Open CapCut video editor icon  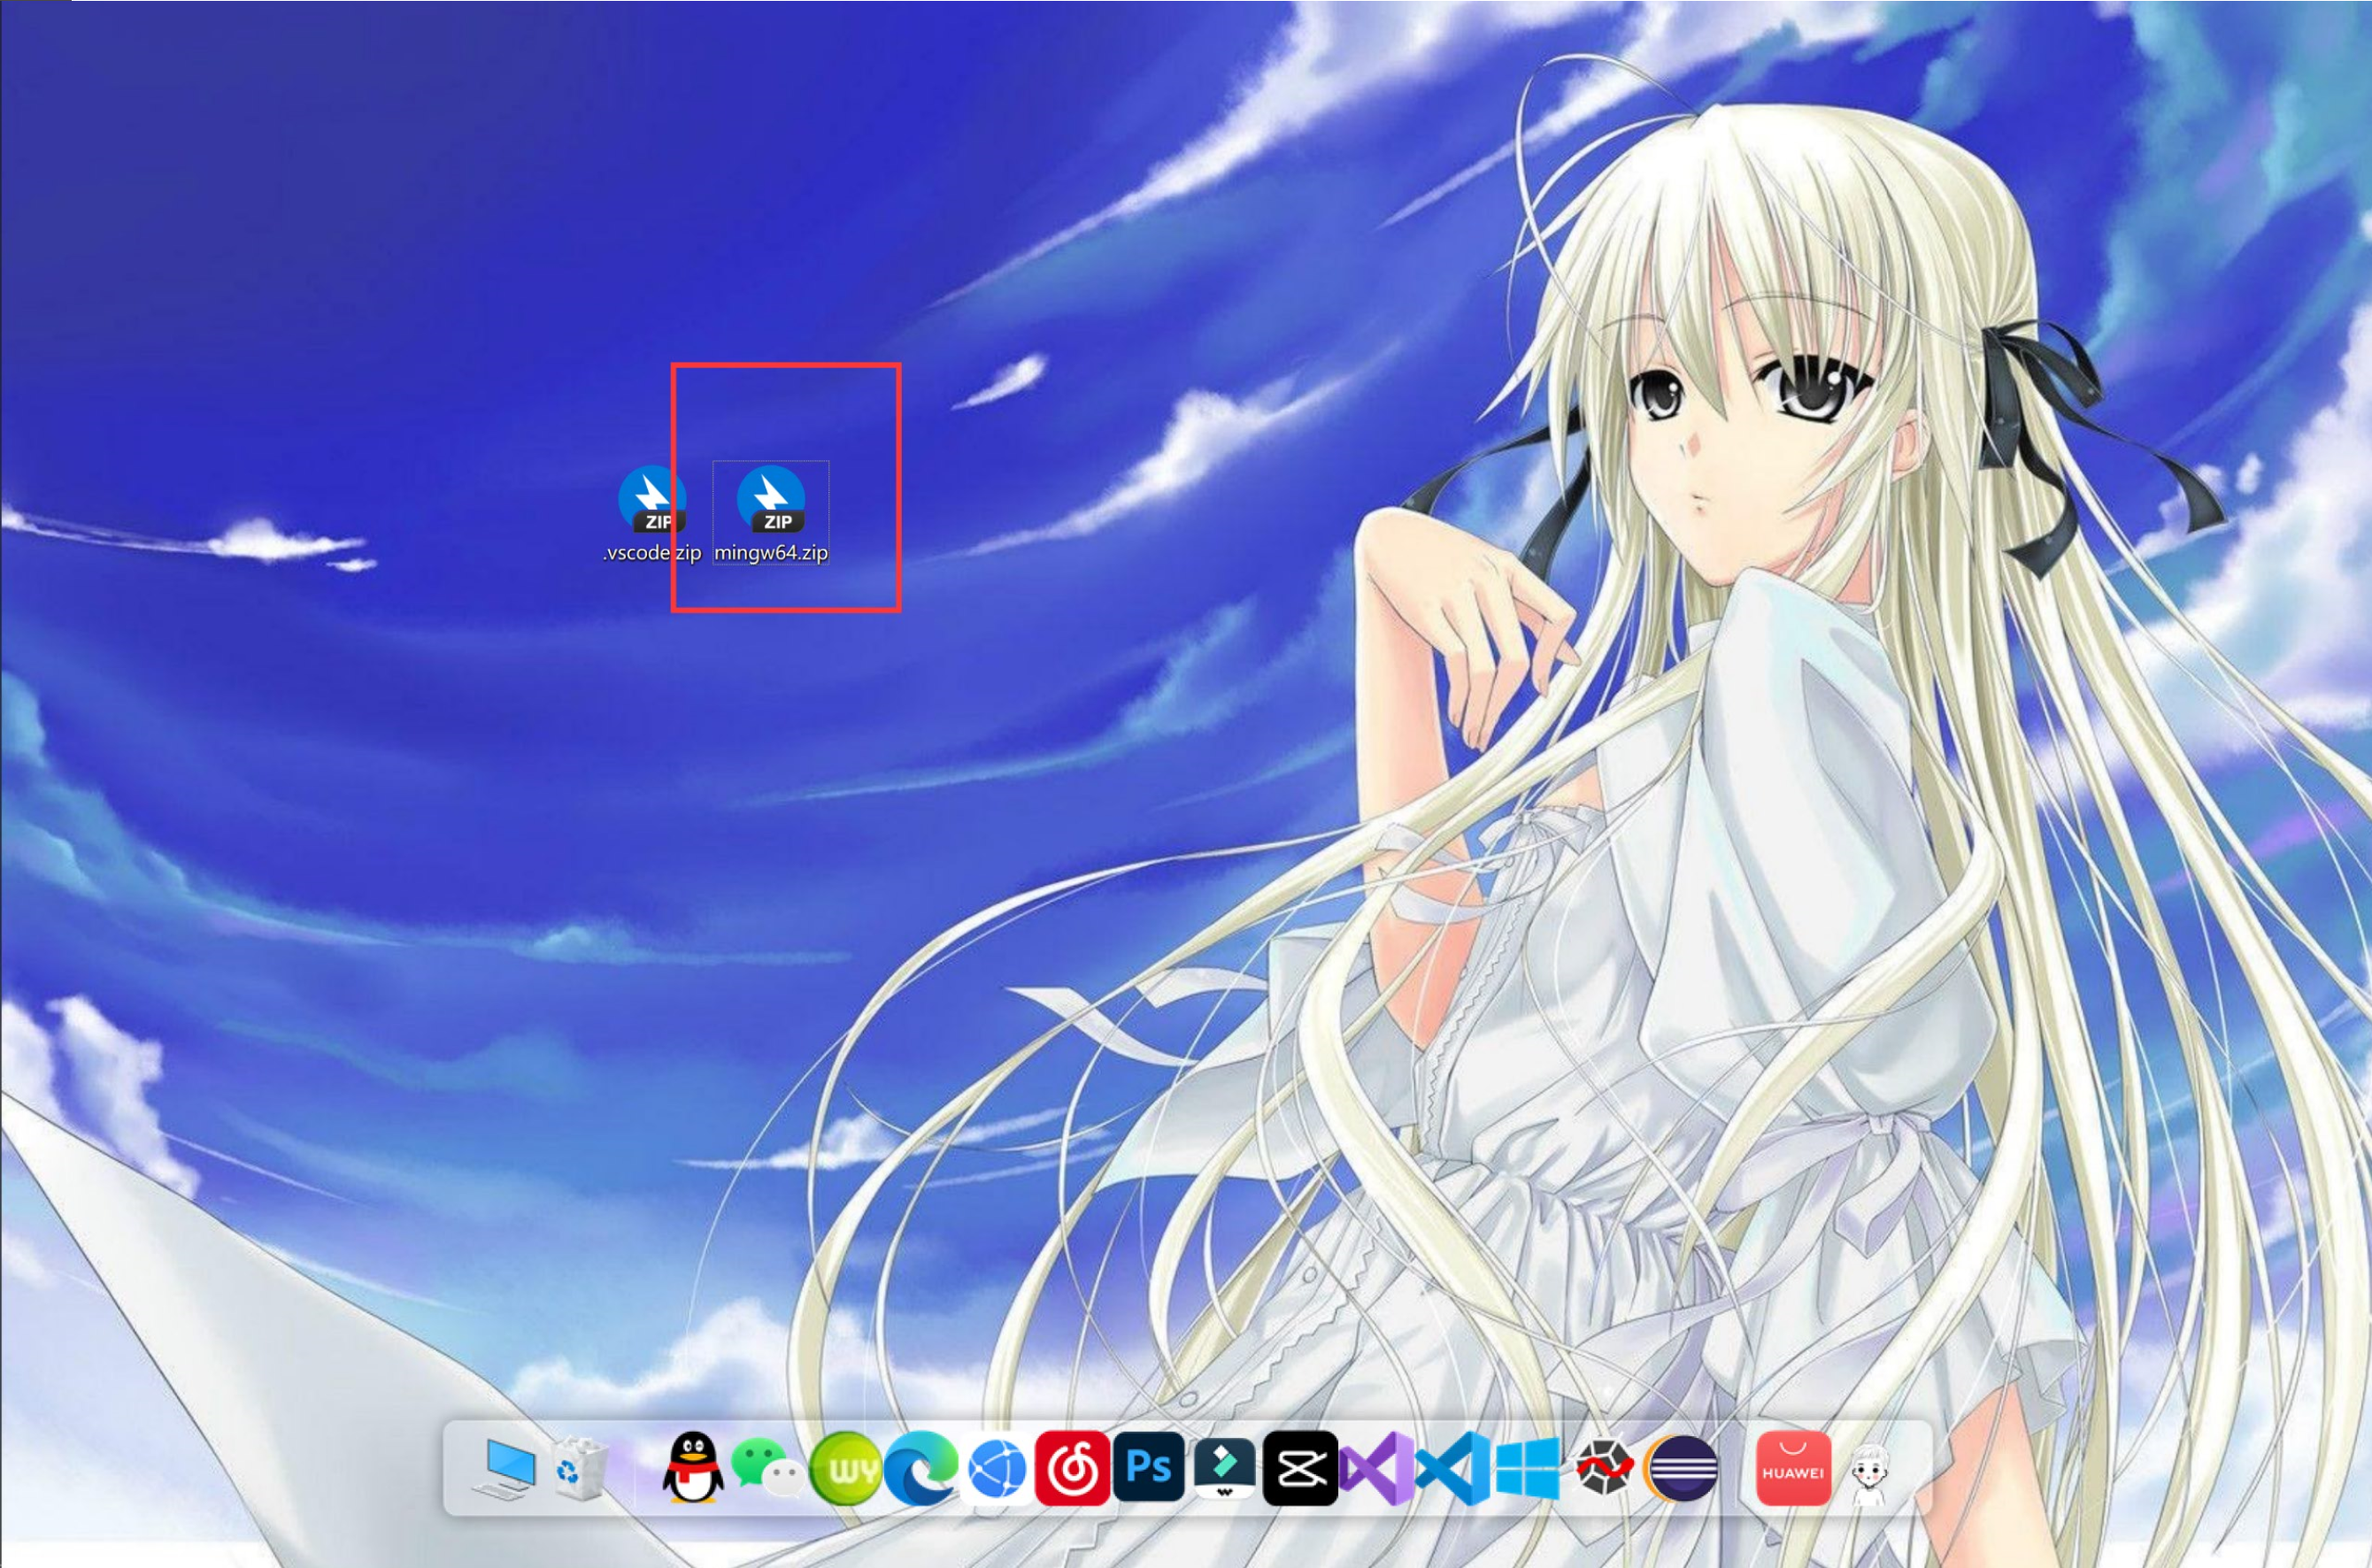pyautogui.click(x=1300, y=1468)
